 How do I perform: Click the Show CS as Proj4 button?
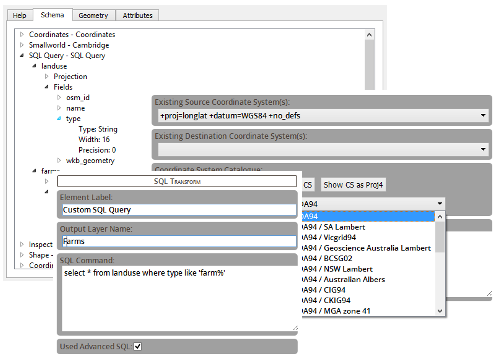tap(353, 185)
